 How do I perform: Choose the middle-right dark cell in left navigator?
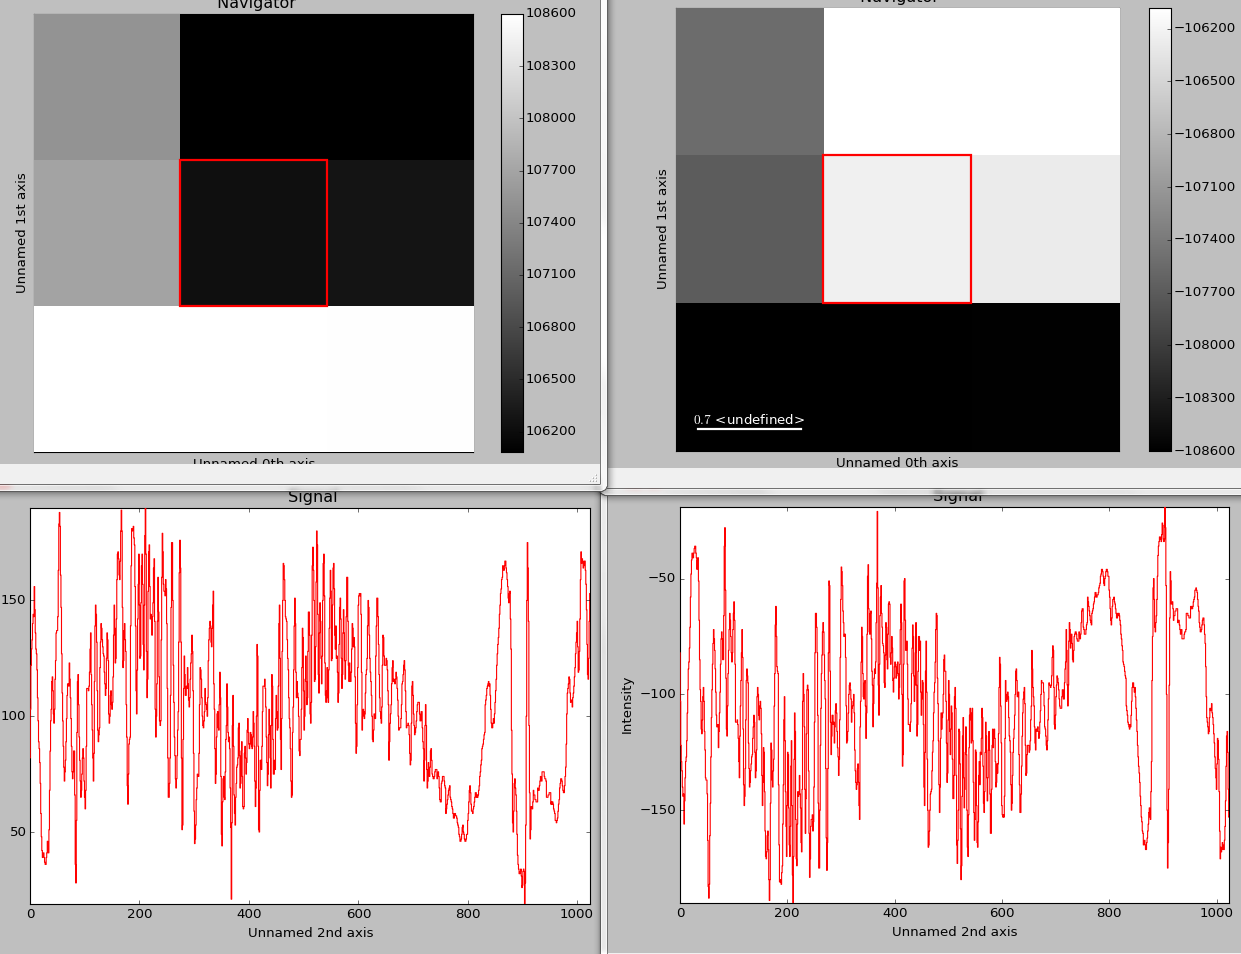pos(400,233)
